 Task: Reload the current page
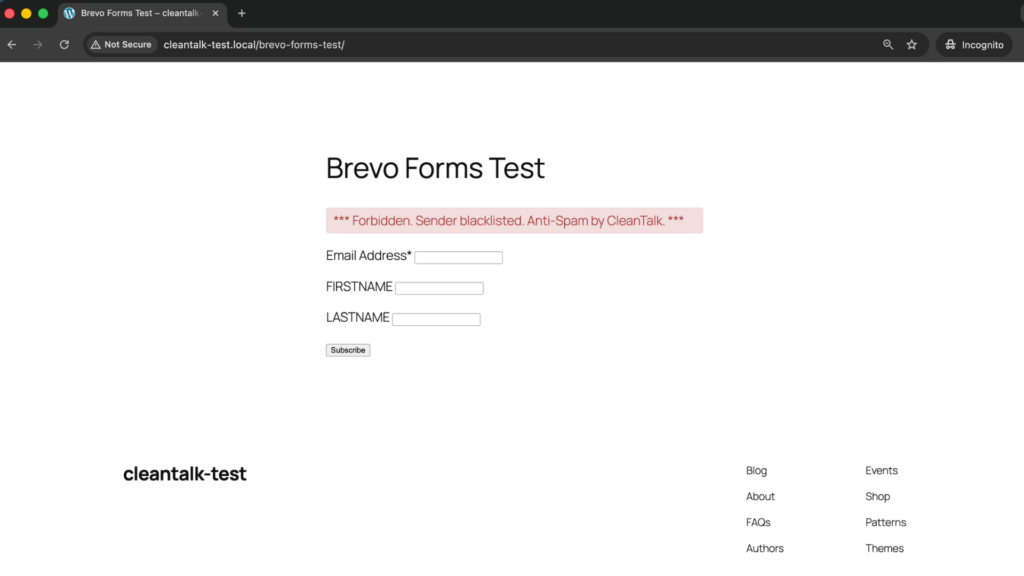coord(64,44)
